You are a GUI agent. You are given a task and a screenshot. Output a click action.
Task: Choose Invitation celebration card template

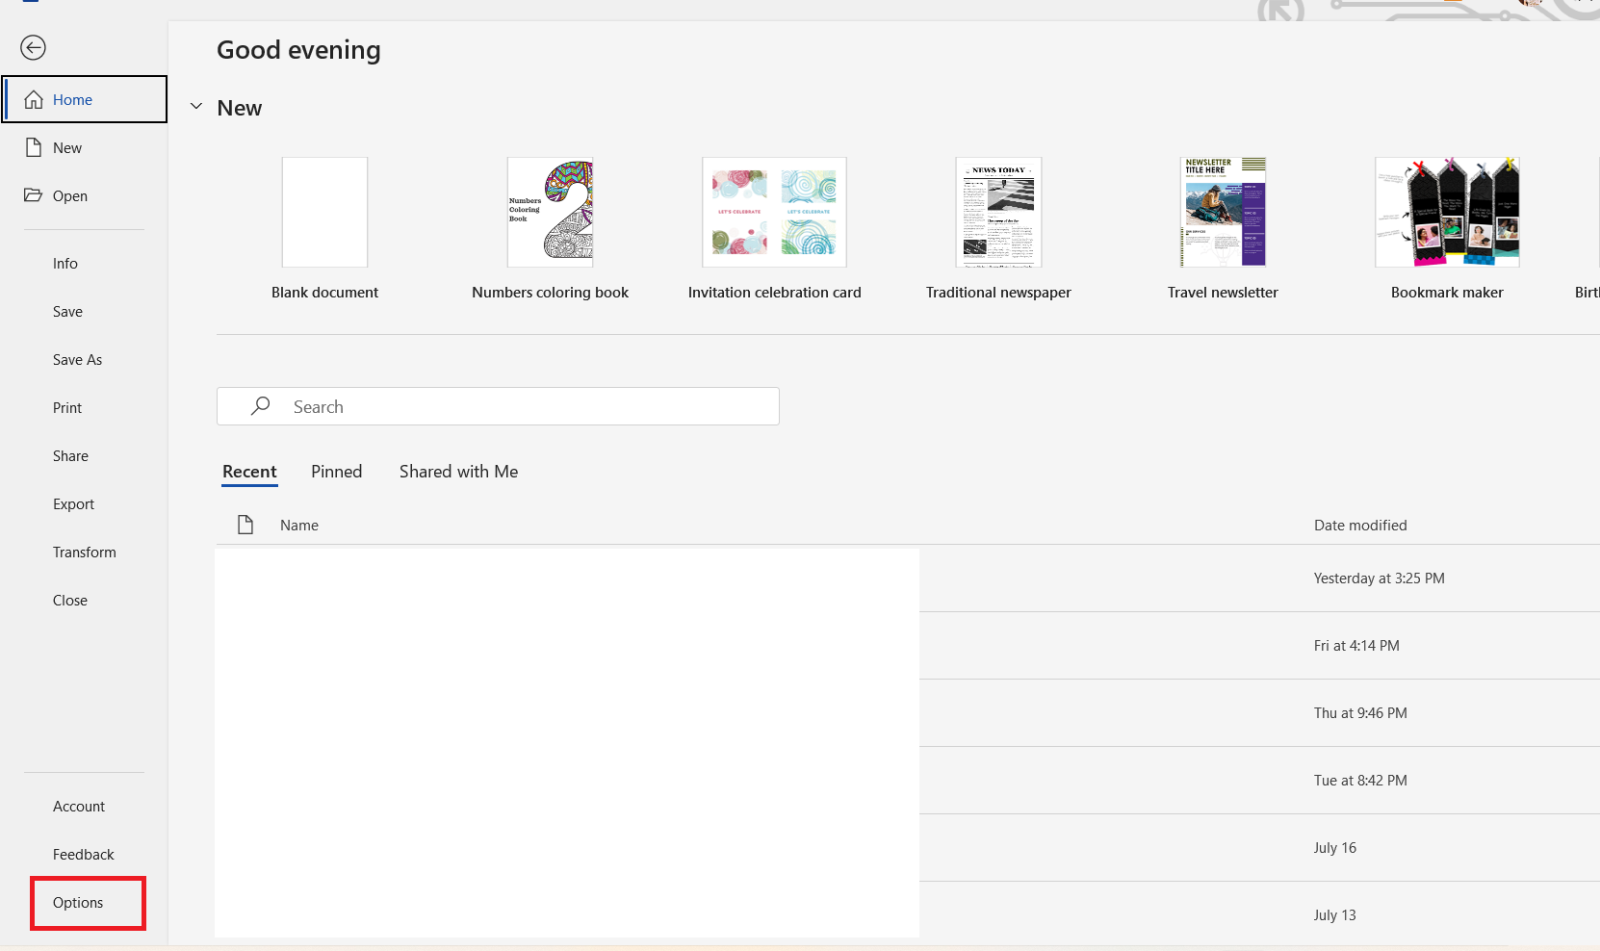pos(774,212)
